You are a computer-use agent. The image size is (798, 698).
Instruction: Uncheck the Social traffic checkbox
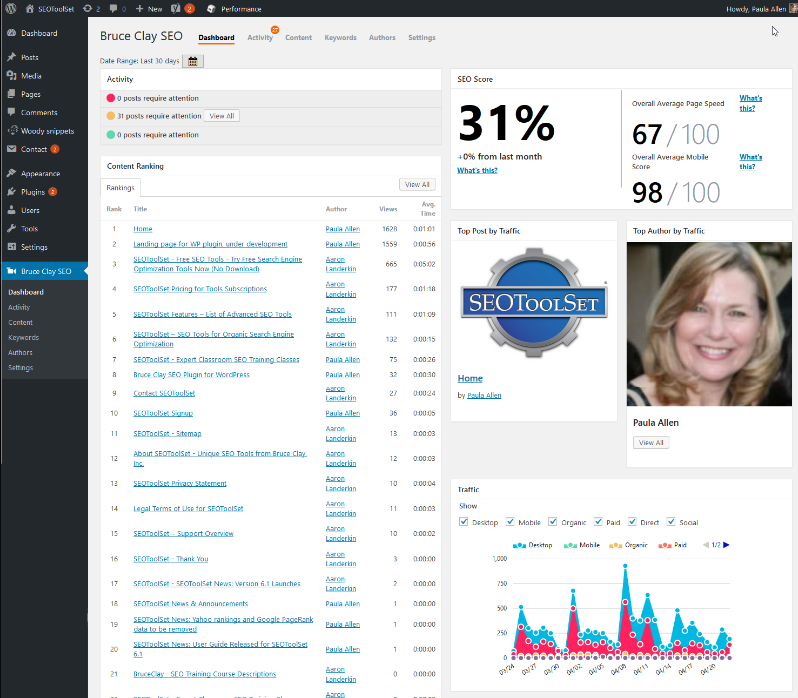click(x=671, y=521)
